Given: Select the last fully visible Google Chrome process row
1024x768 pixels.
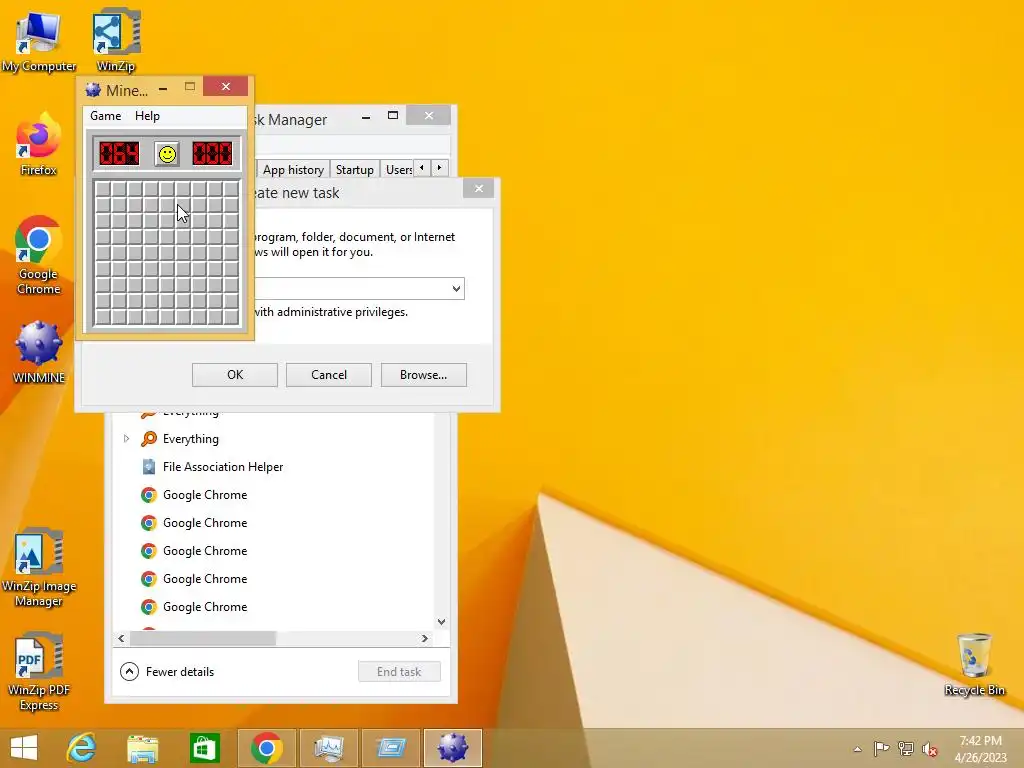Looking at the screenshot, I should click(x=274, y=607).
